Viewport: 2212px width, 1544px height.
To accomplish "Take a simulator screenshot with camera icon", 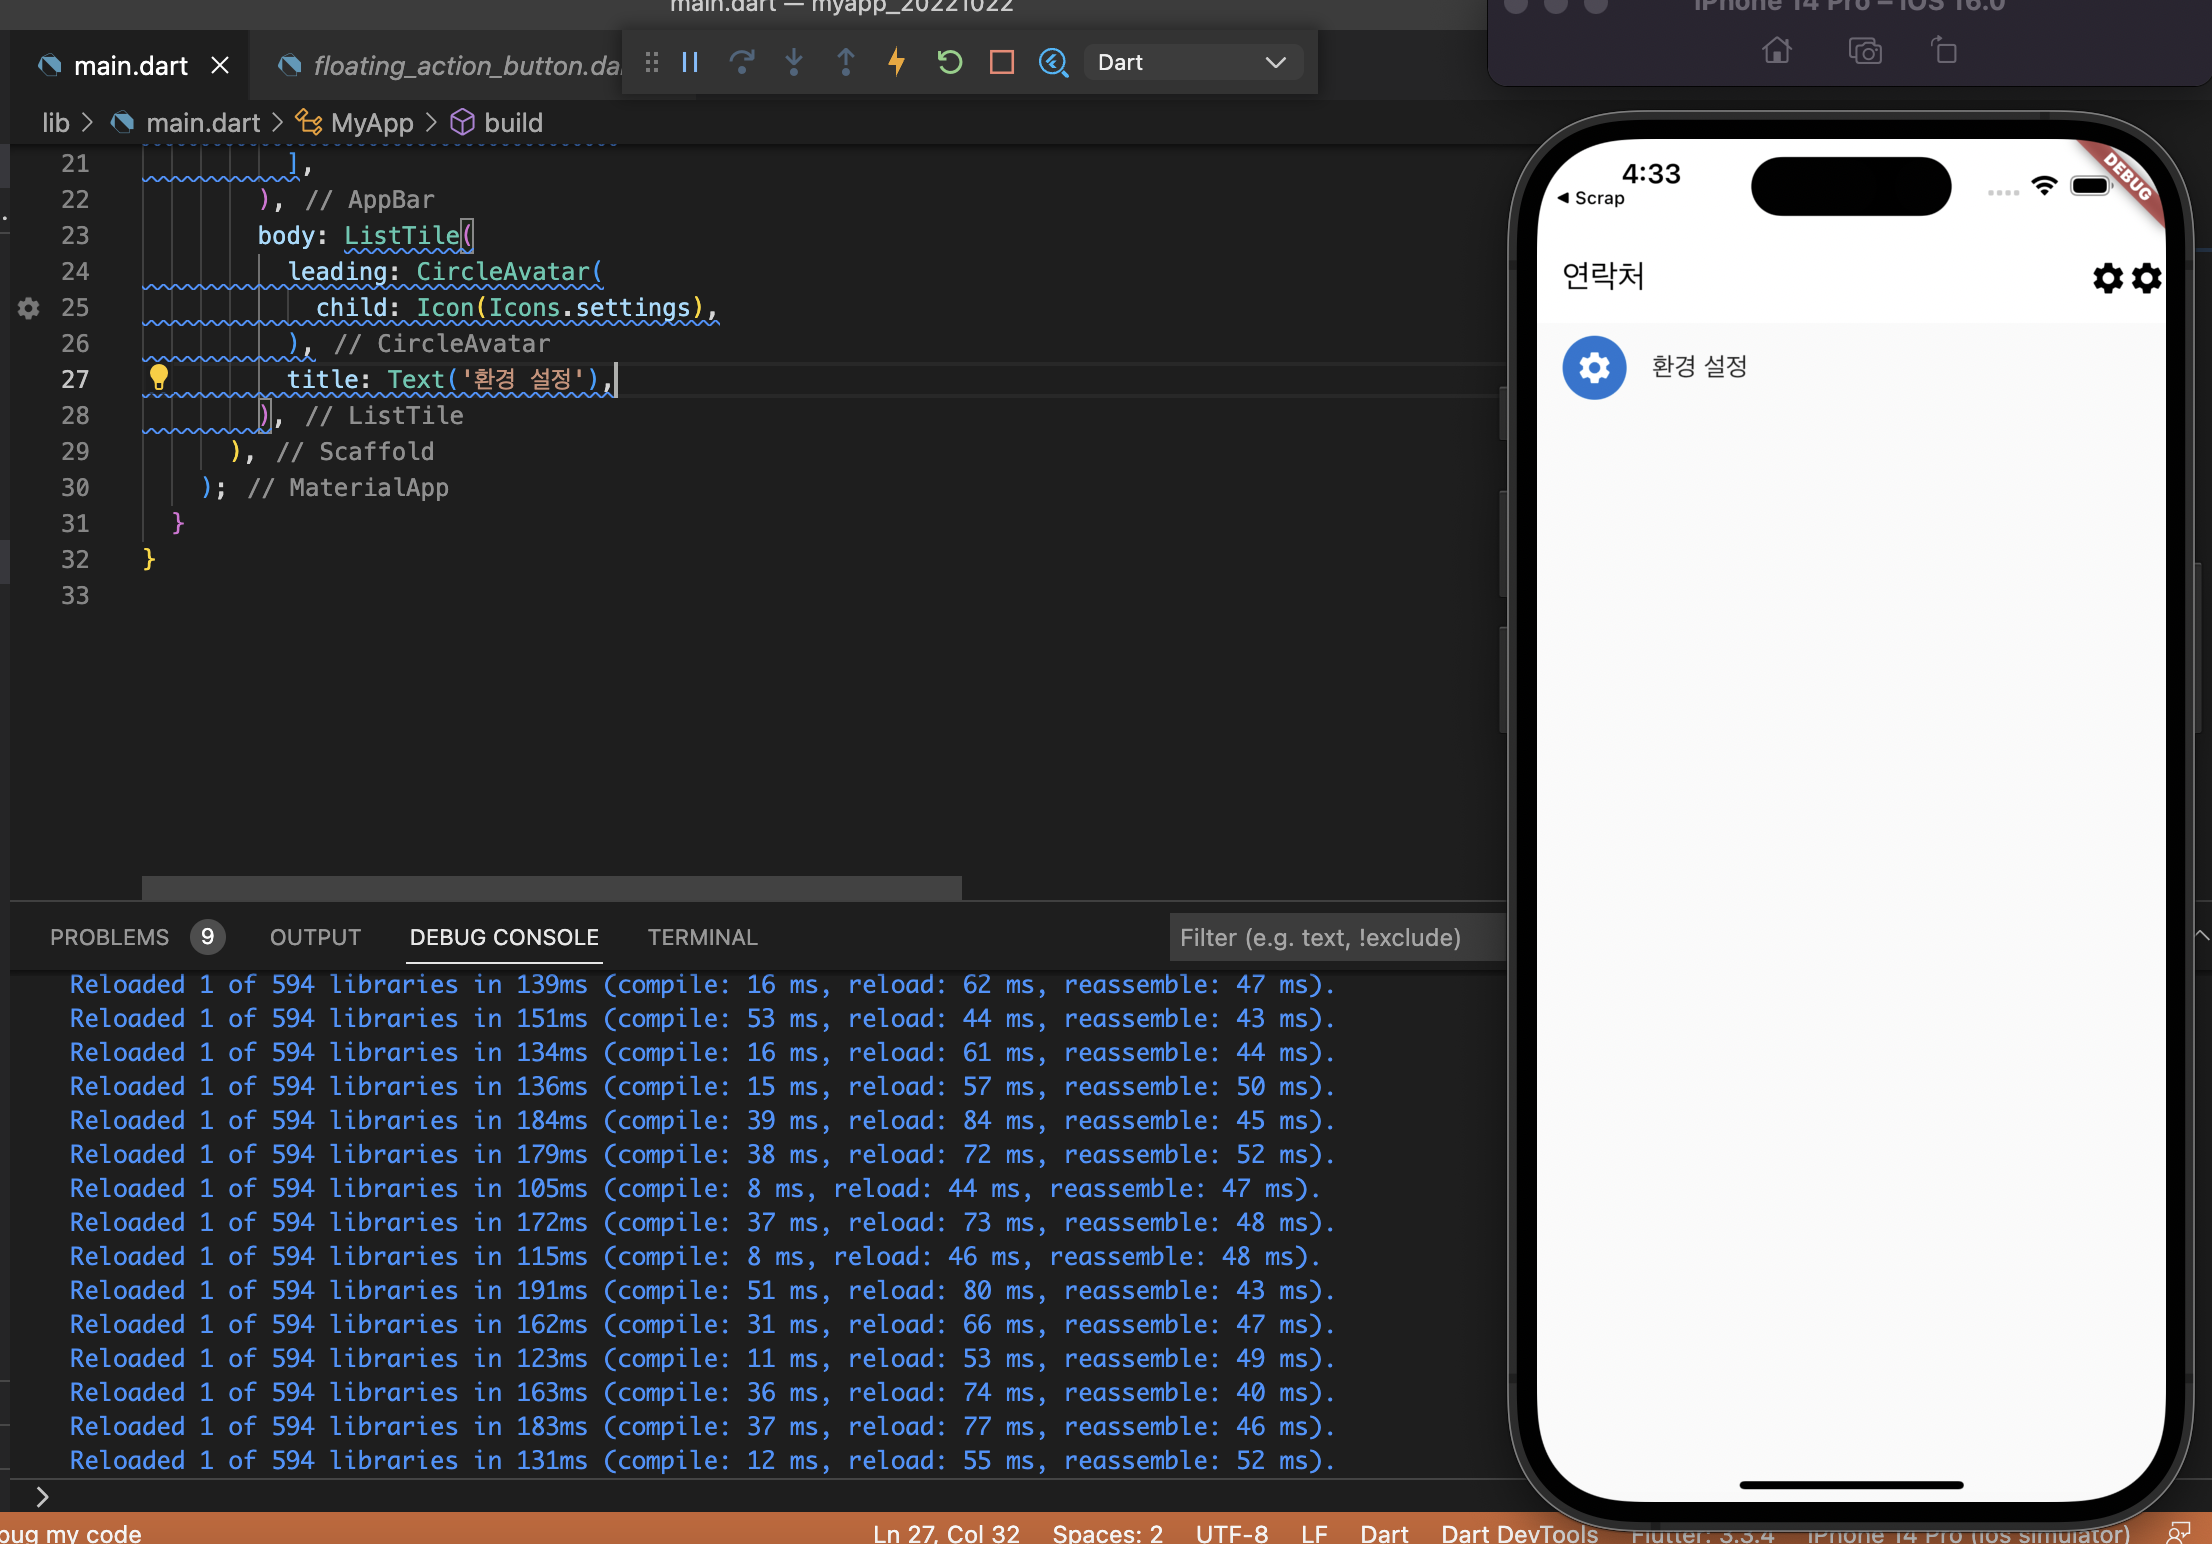I will pos(1864,50).
